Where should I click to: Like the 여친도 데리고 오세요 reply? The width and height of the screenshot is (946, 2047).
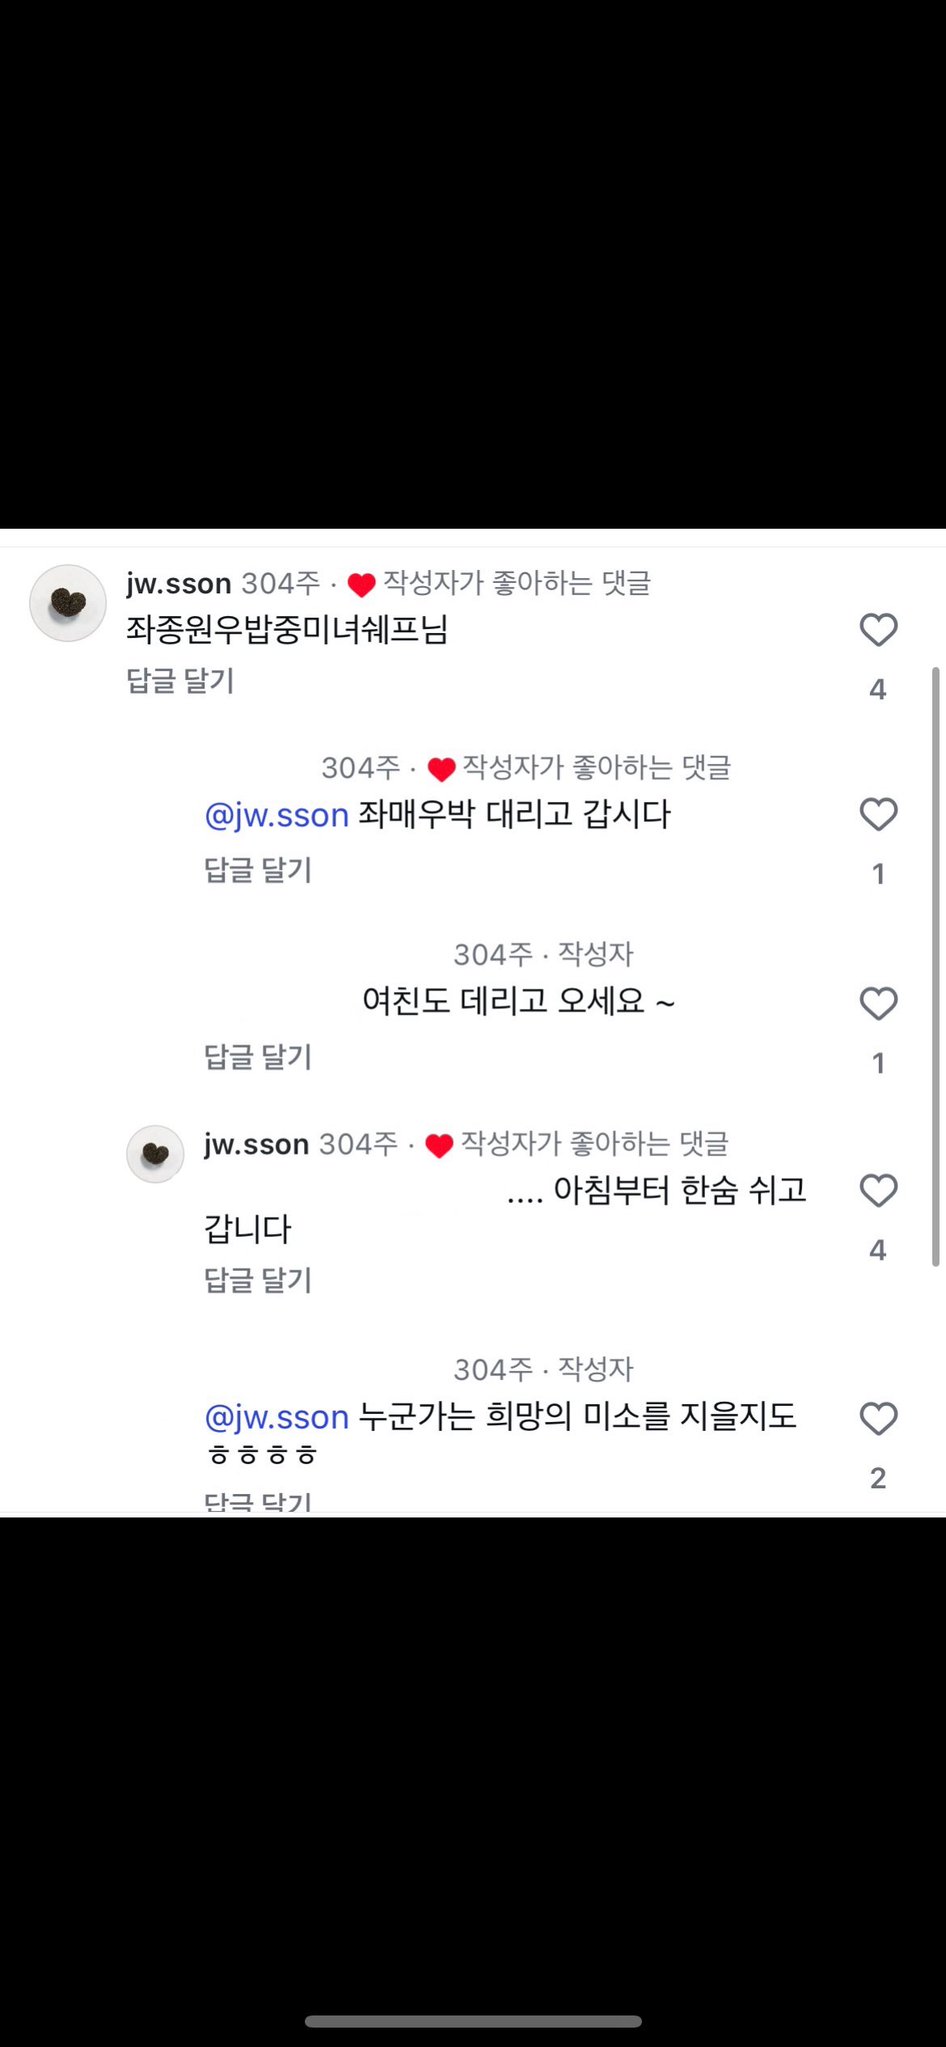(878, 1003)
